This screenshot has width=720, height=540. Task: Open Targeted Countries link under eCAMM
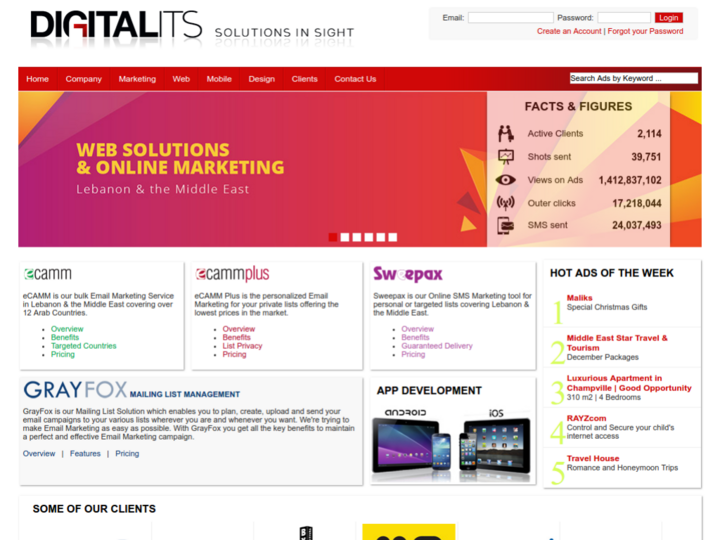(x=84, y=346)
